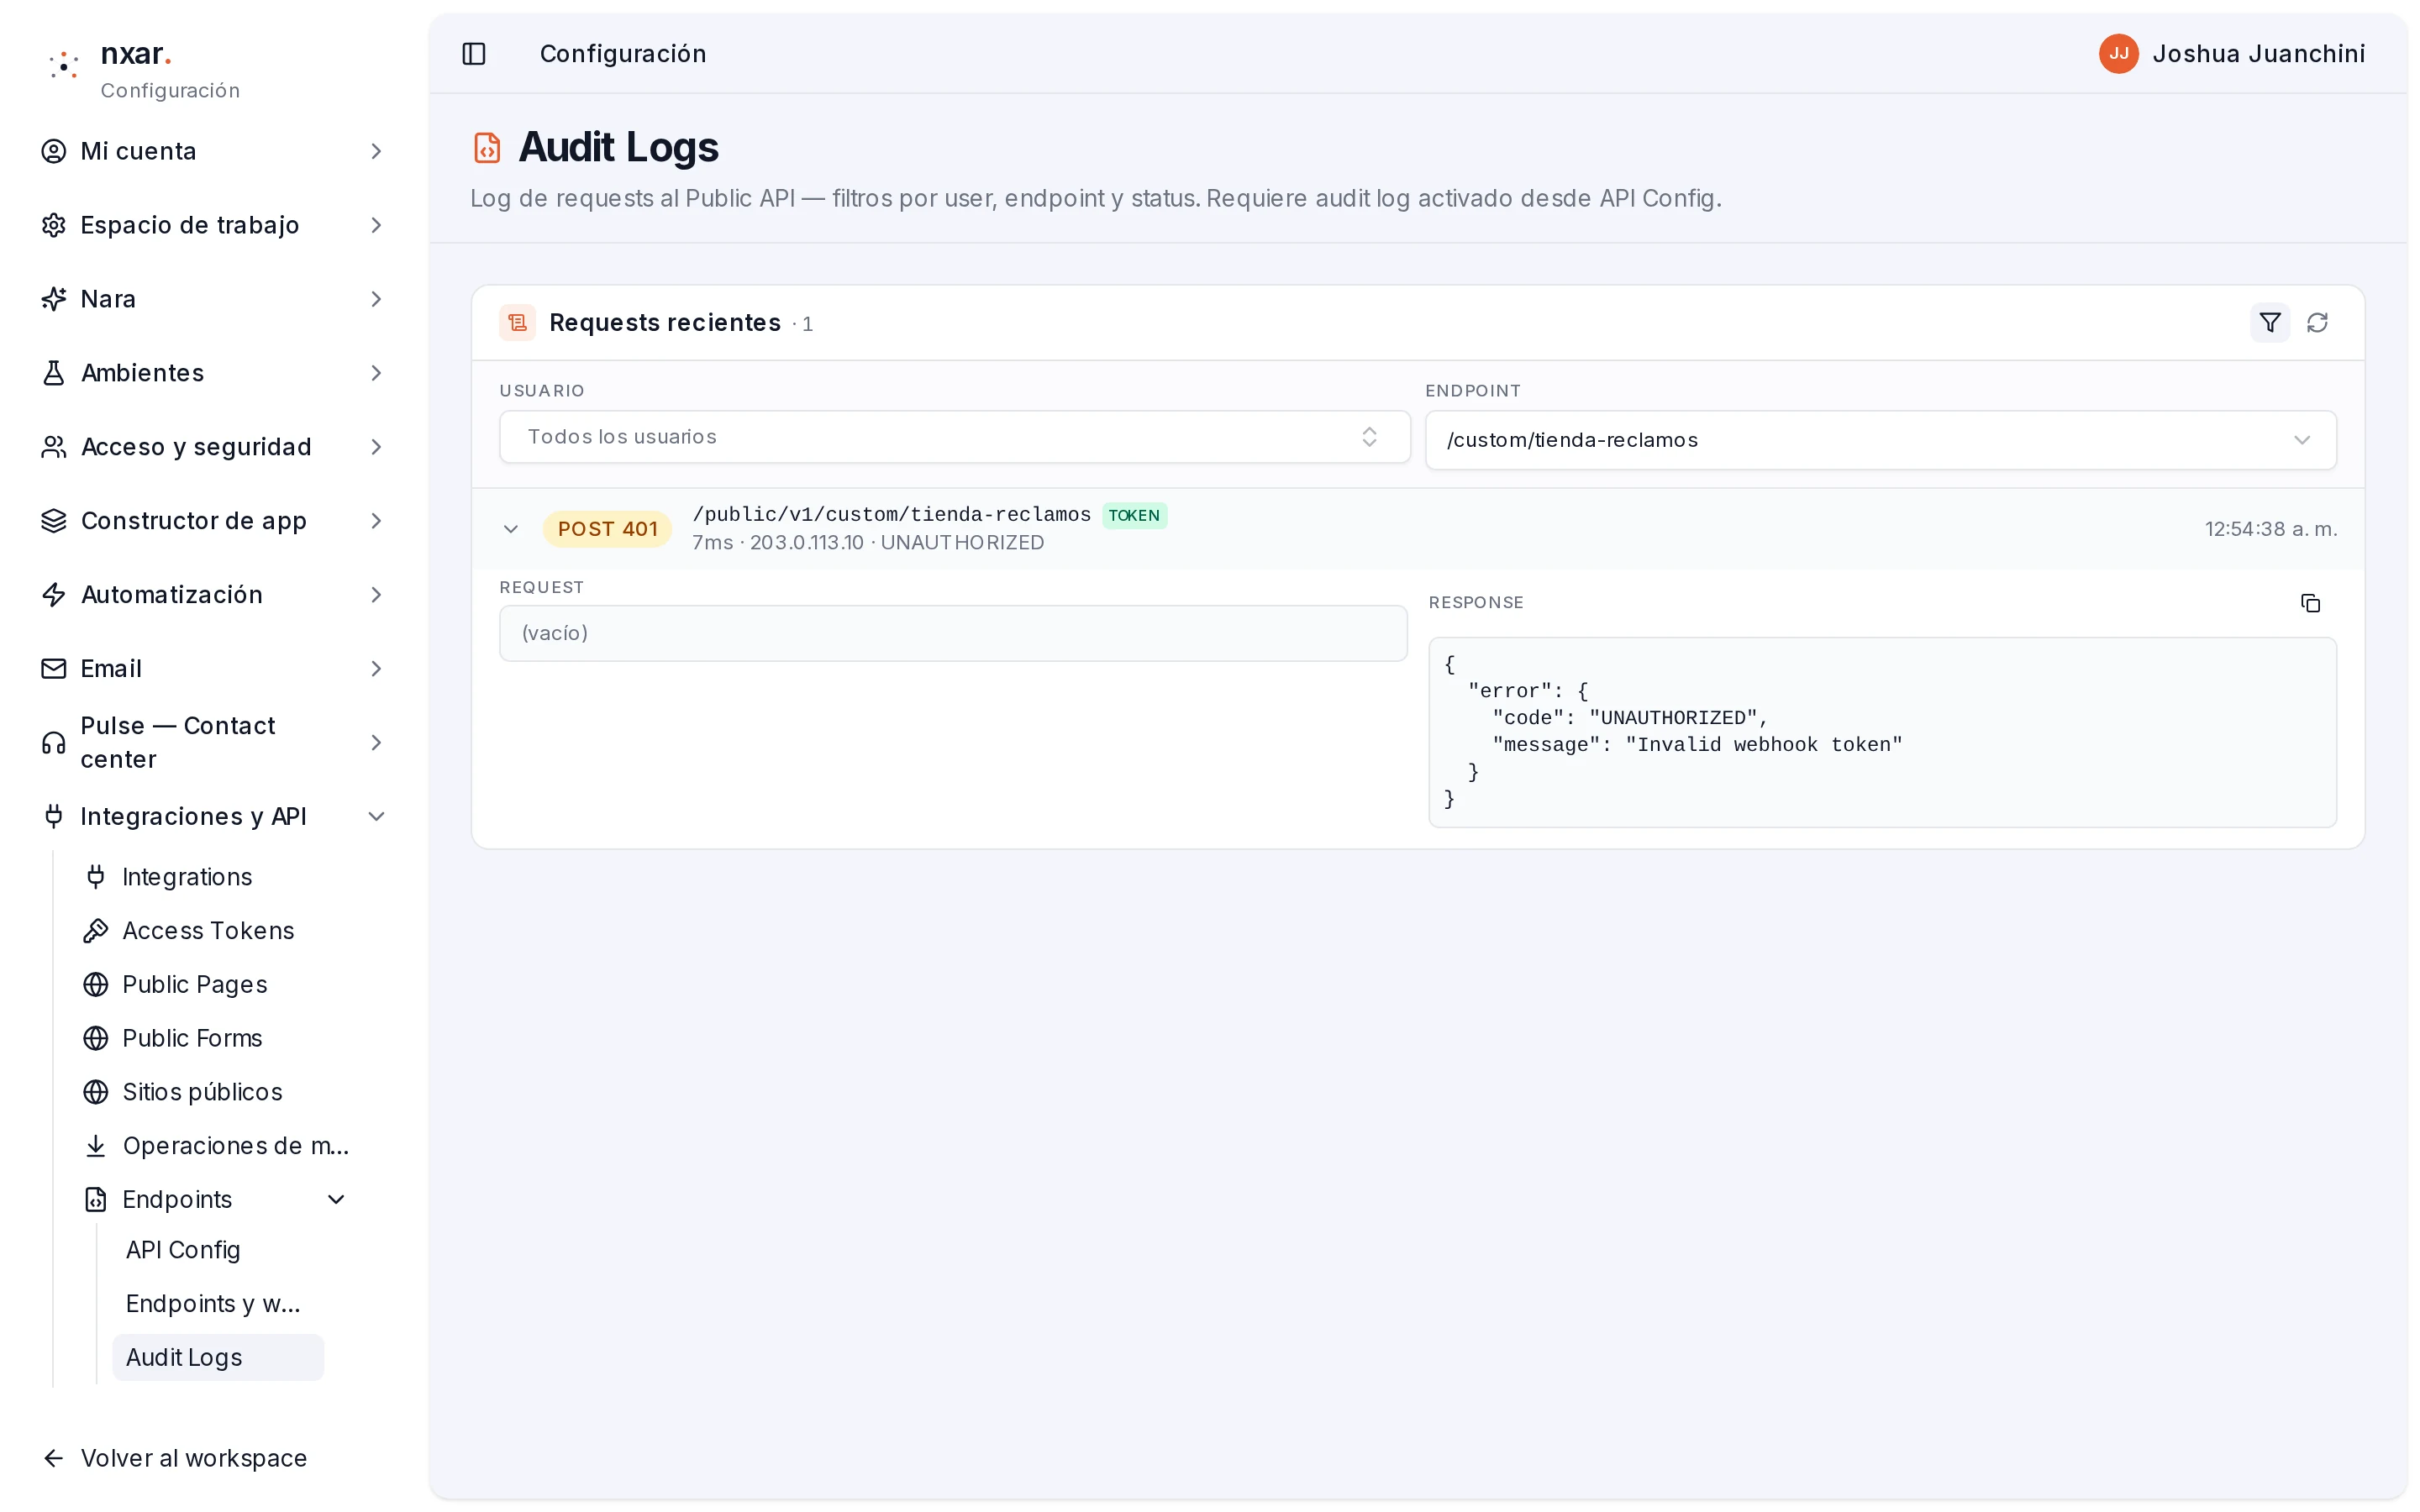Click the response JSON code block
The height and width of the screenshot is (1512, 2420).
click(1882, 732)
